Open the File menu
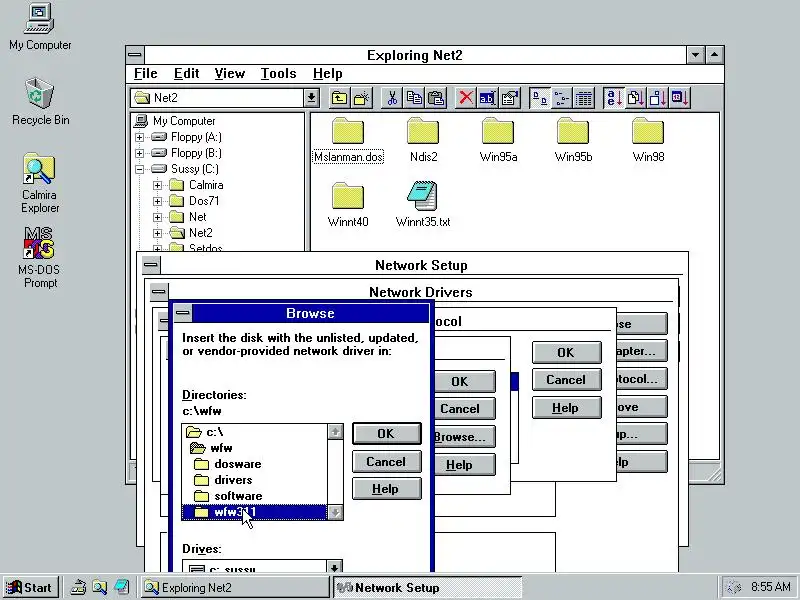Viewport: 800px width, 600px height. (146, 73)
